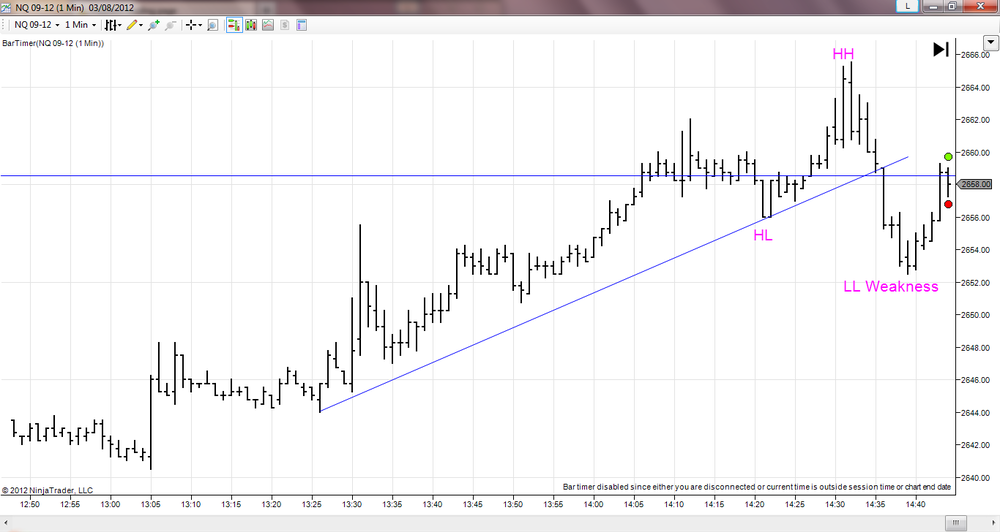Click the LL Weakness text annotation
Screen dimensions: 1000x532
coord(891,286)
